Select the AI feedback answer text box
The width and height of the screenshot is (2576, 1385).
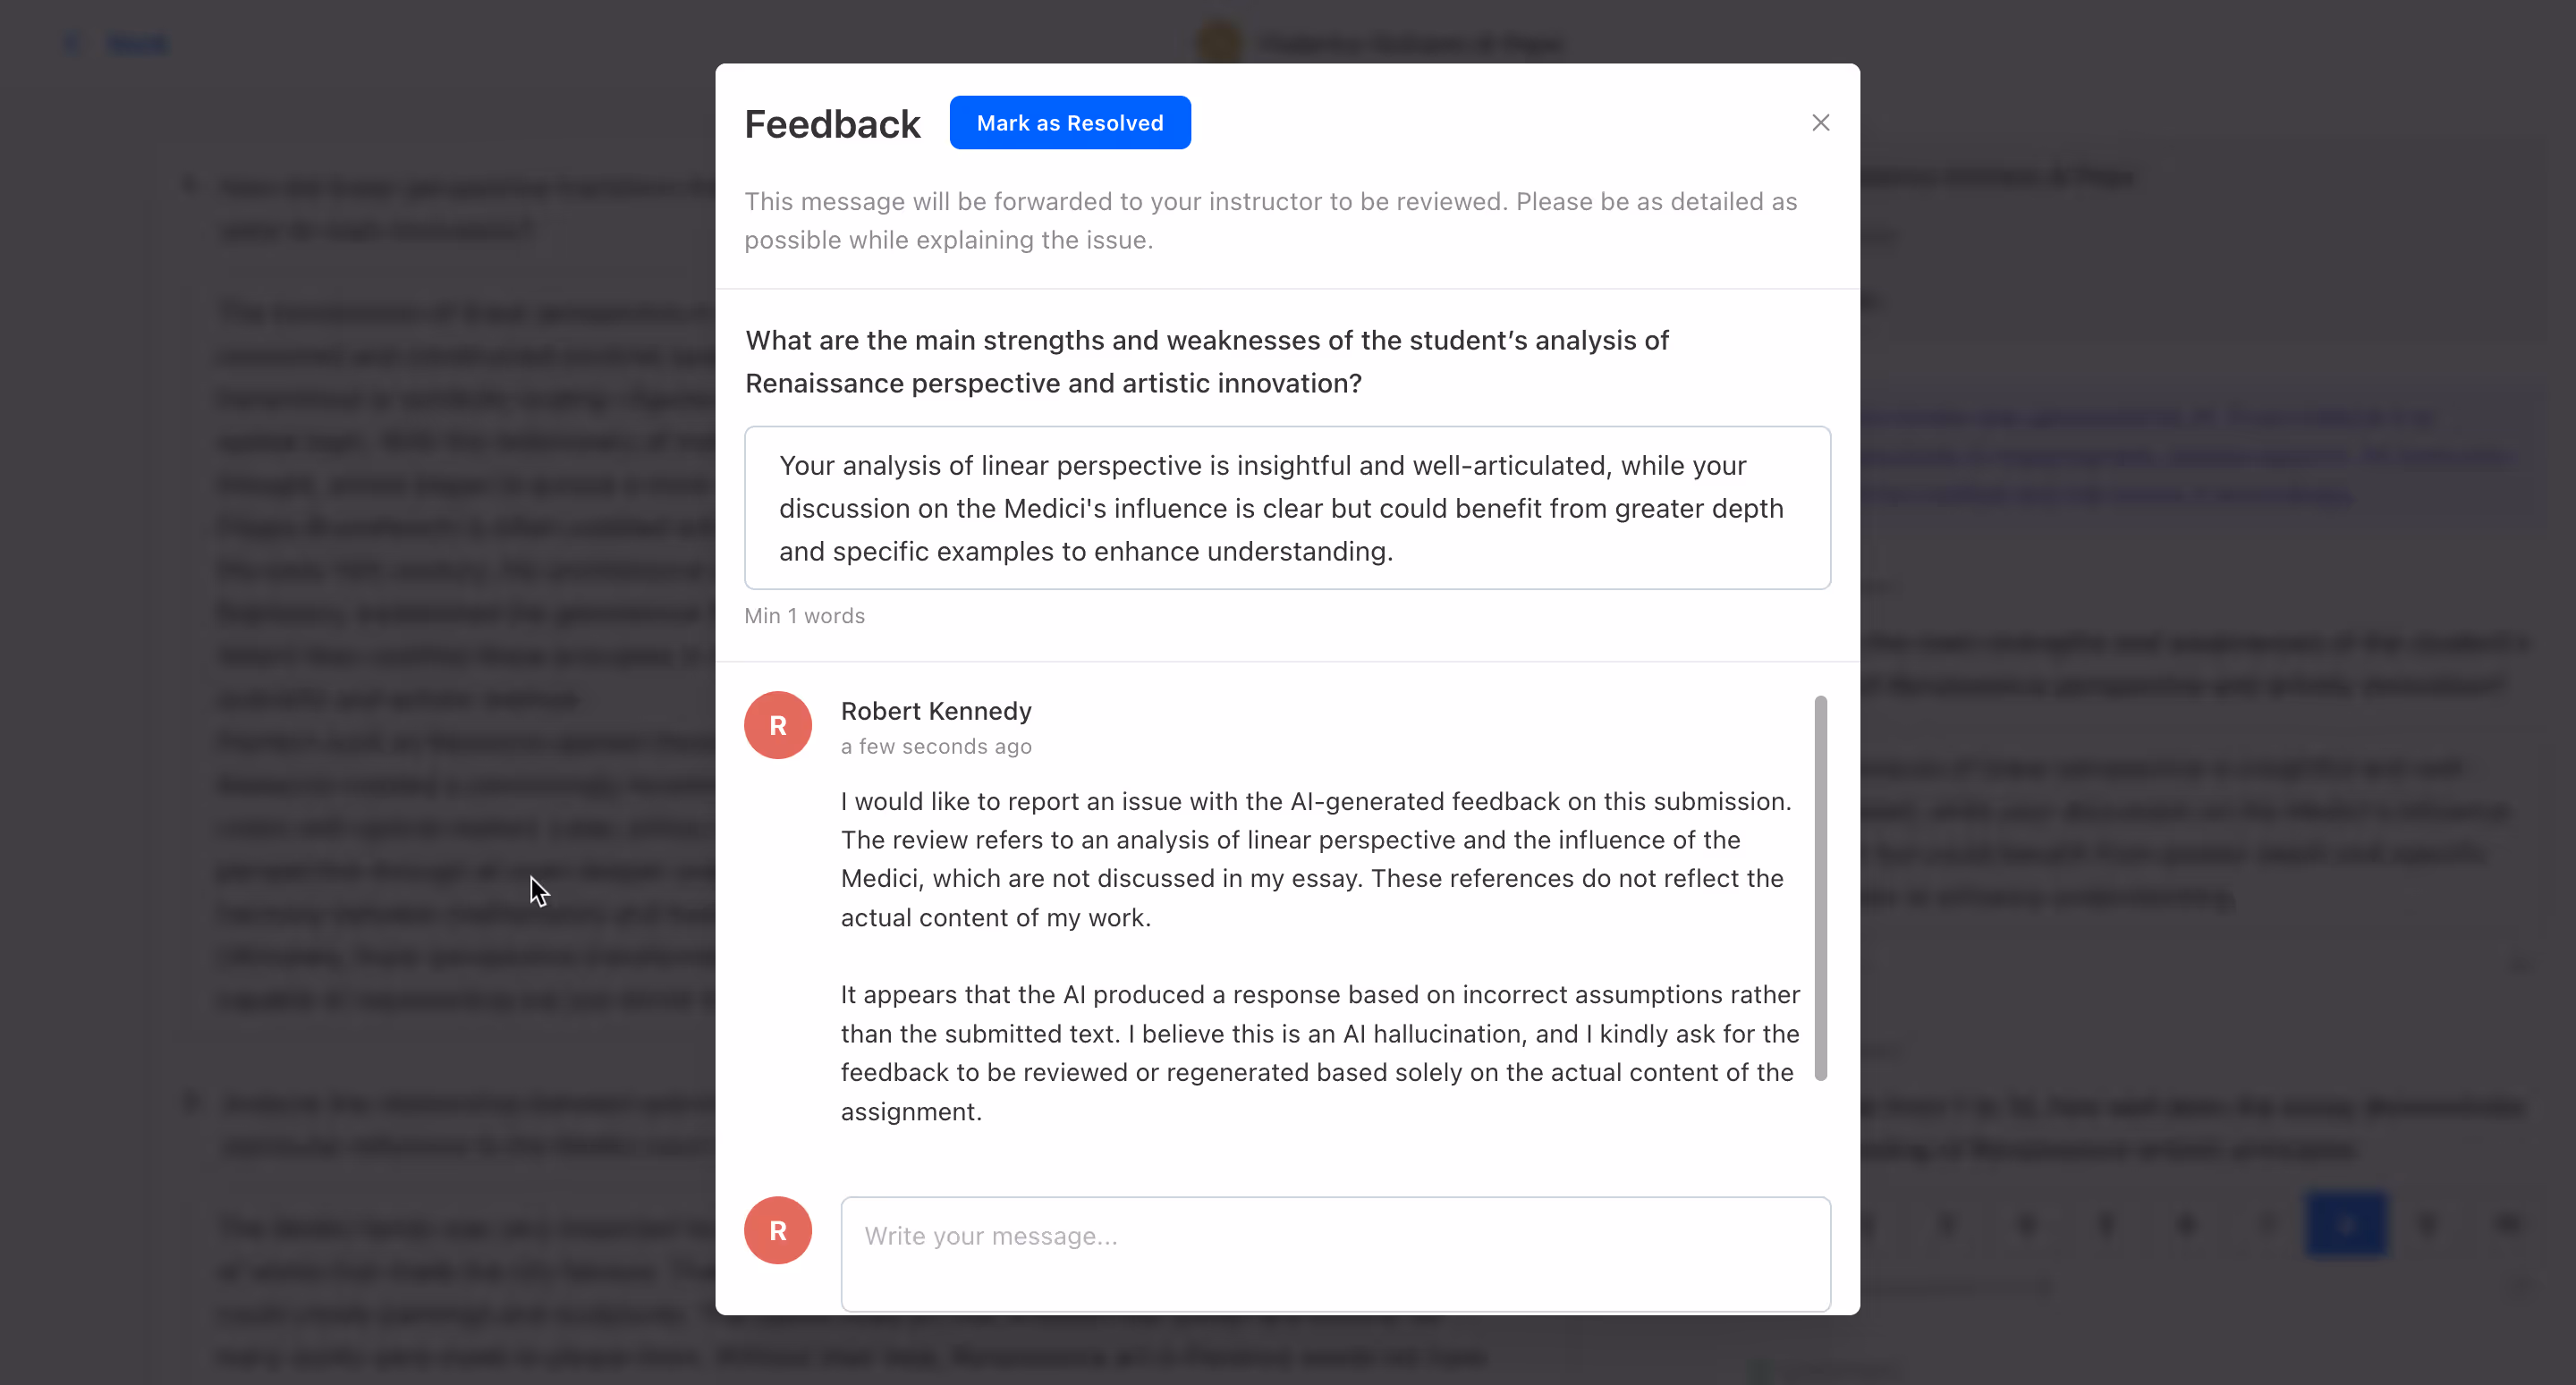[x=1286, y=508]
